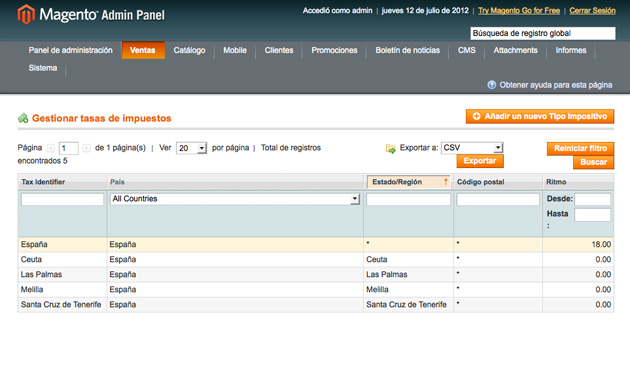Click Reiniciar filtro button

(580, 148)
